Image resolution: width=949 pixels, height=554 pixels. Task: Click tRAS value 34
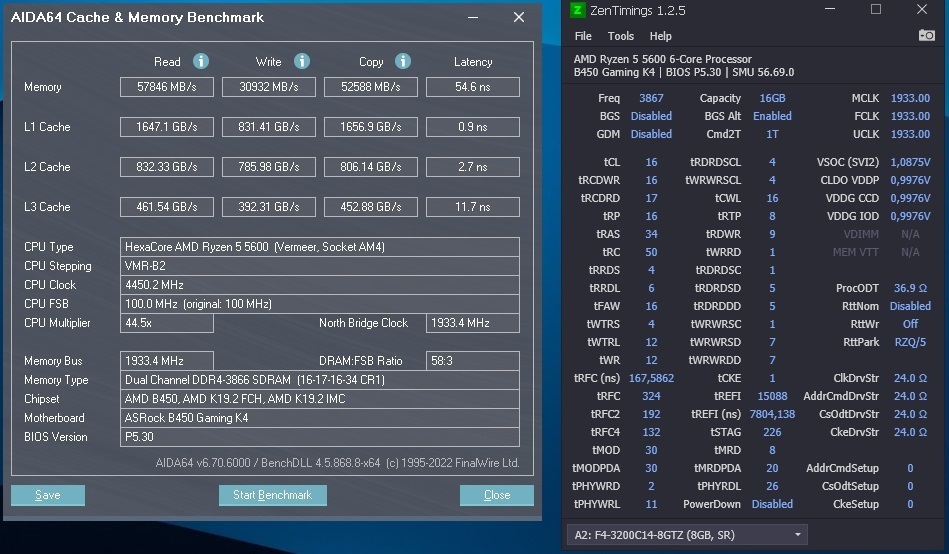(651, 234)
